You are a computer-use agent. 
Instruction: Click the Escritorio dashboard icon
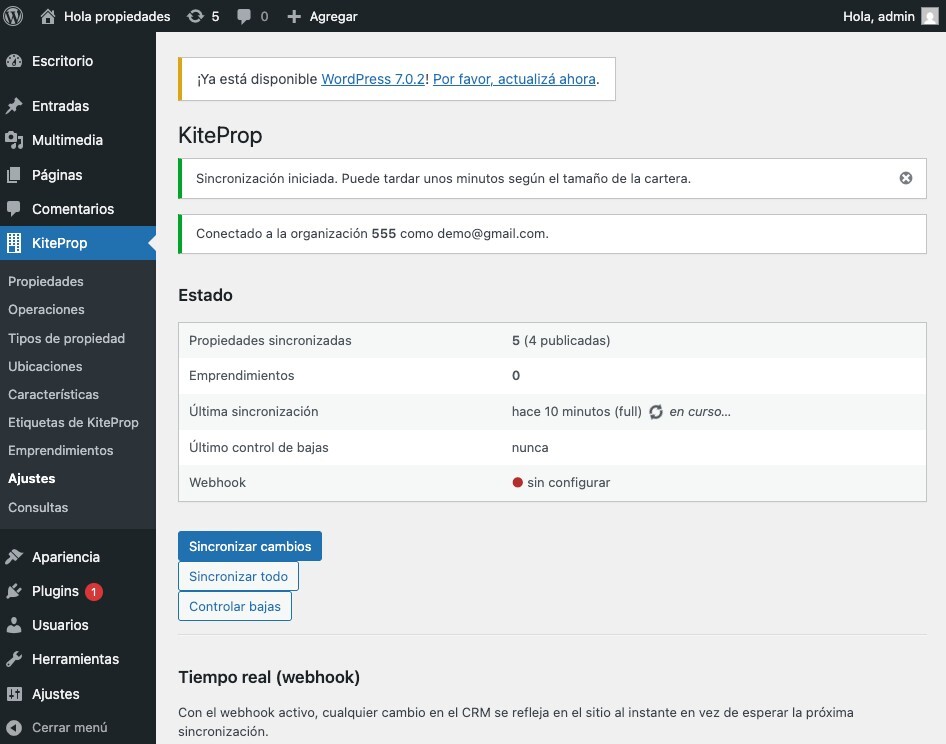[x=14, y=61]
